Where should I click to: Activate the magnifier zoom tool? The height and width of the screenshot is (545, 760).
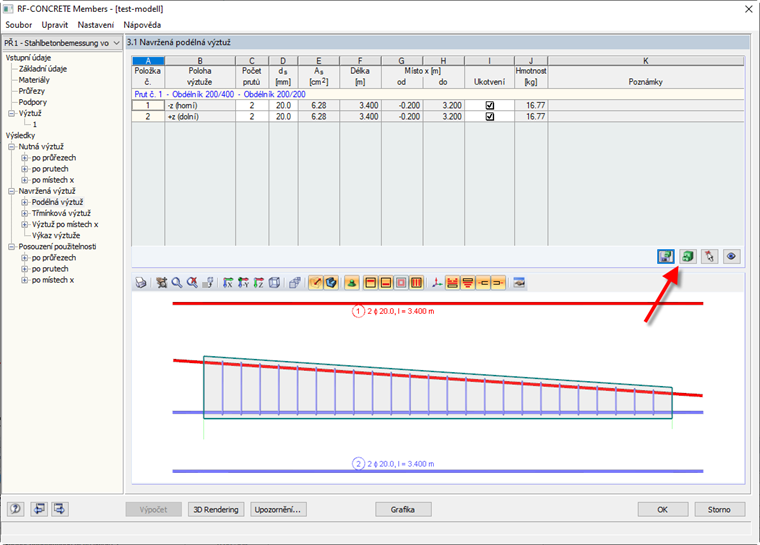click(177, 283)
